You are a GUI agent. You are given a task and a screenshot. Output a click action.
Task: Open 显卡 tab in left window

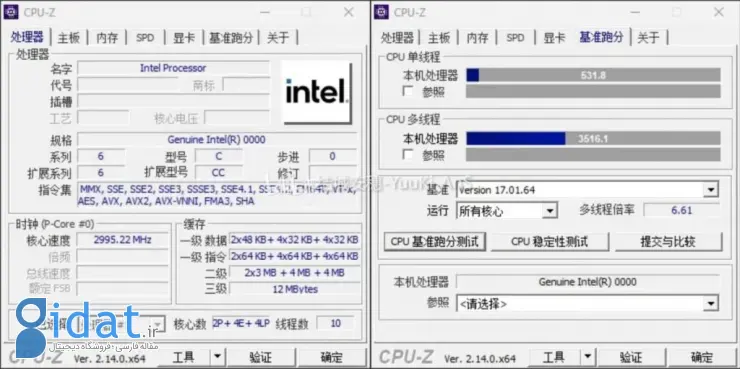184,38
